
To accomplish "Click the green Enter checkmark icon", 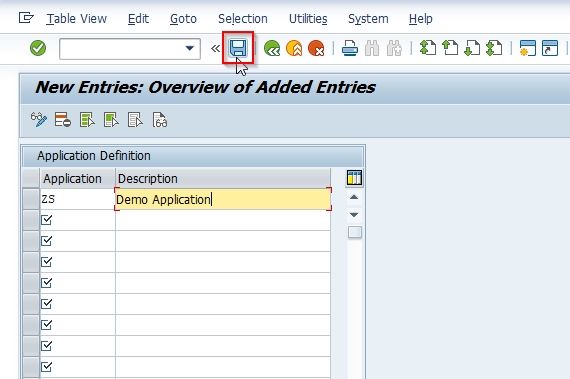I will pos(38,48).
